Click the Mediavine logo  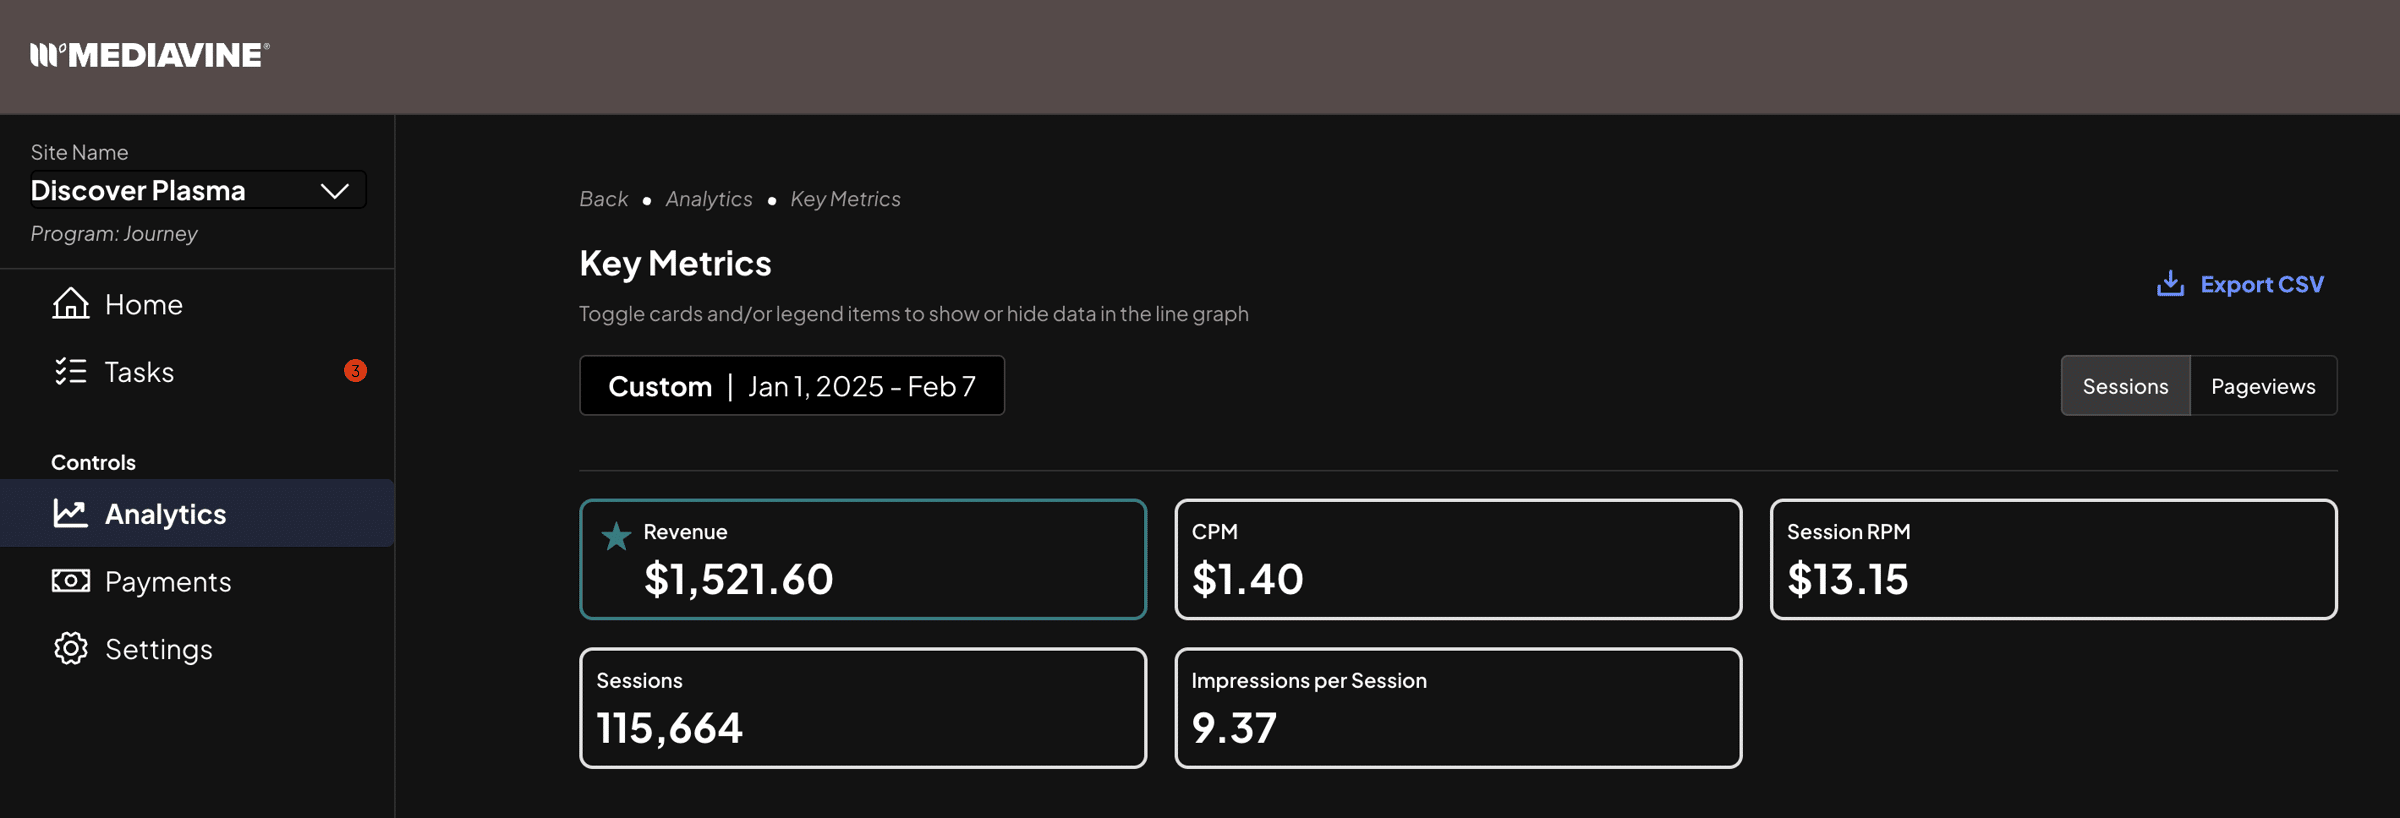pos(150,55)
